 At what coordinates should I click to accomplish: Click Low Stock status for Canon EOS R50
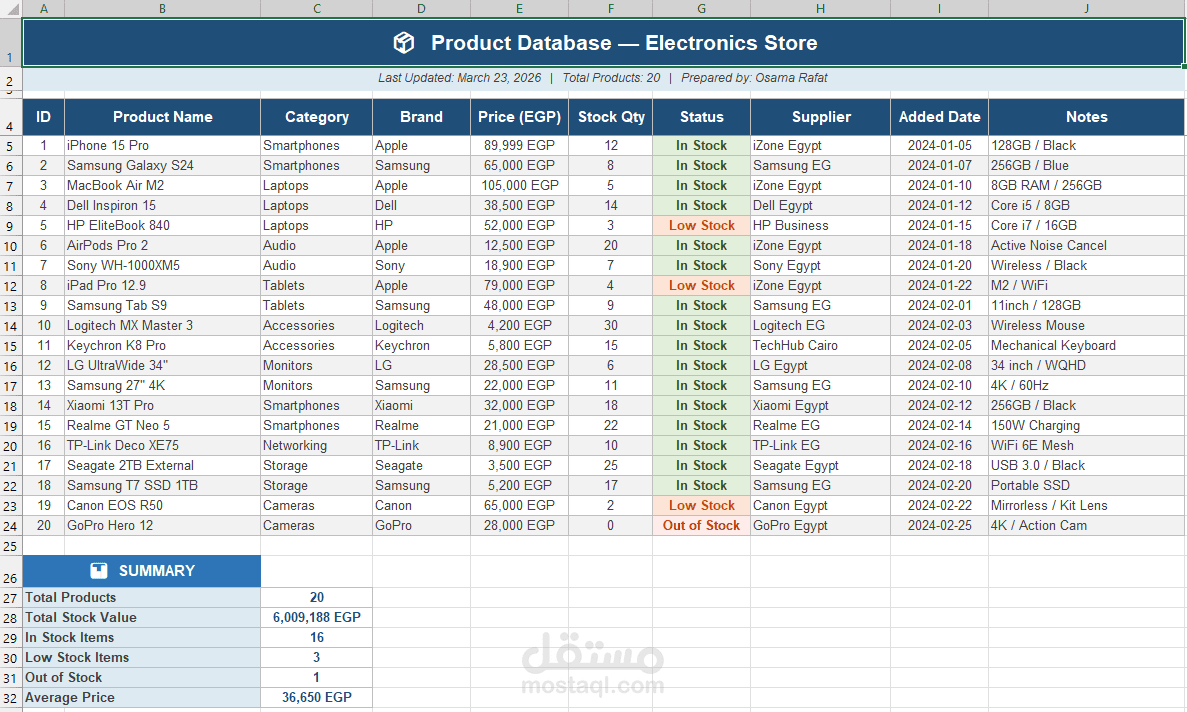(702, 505)
